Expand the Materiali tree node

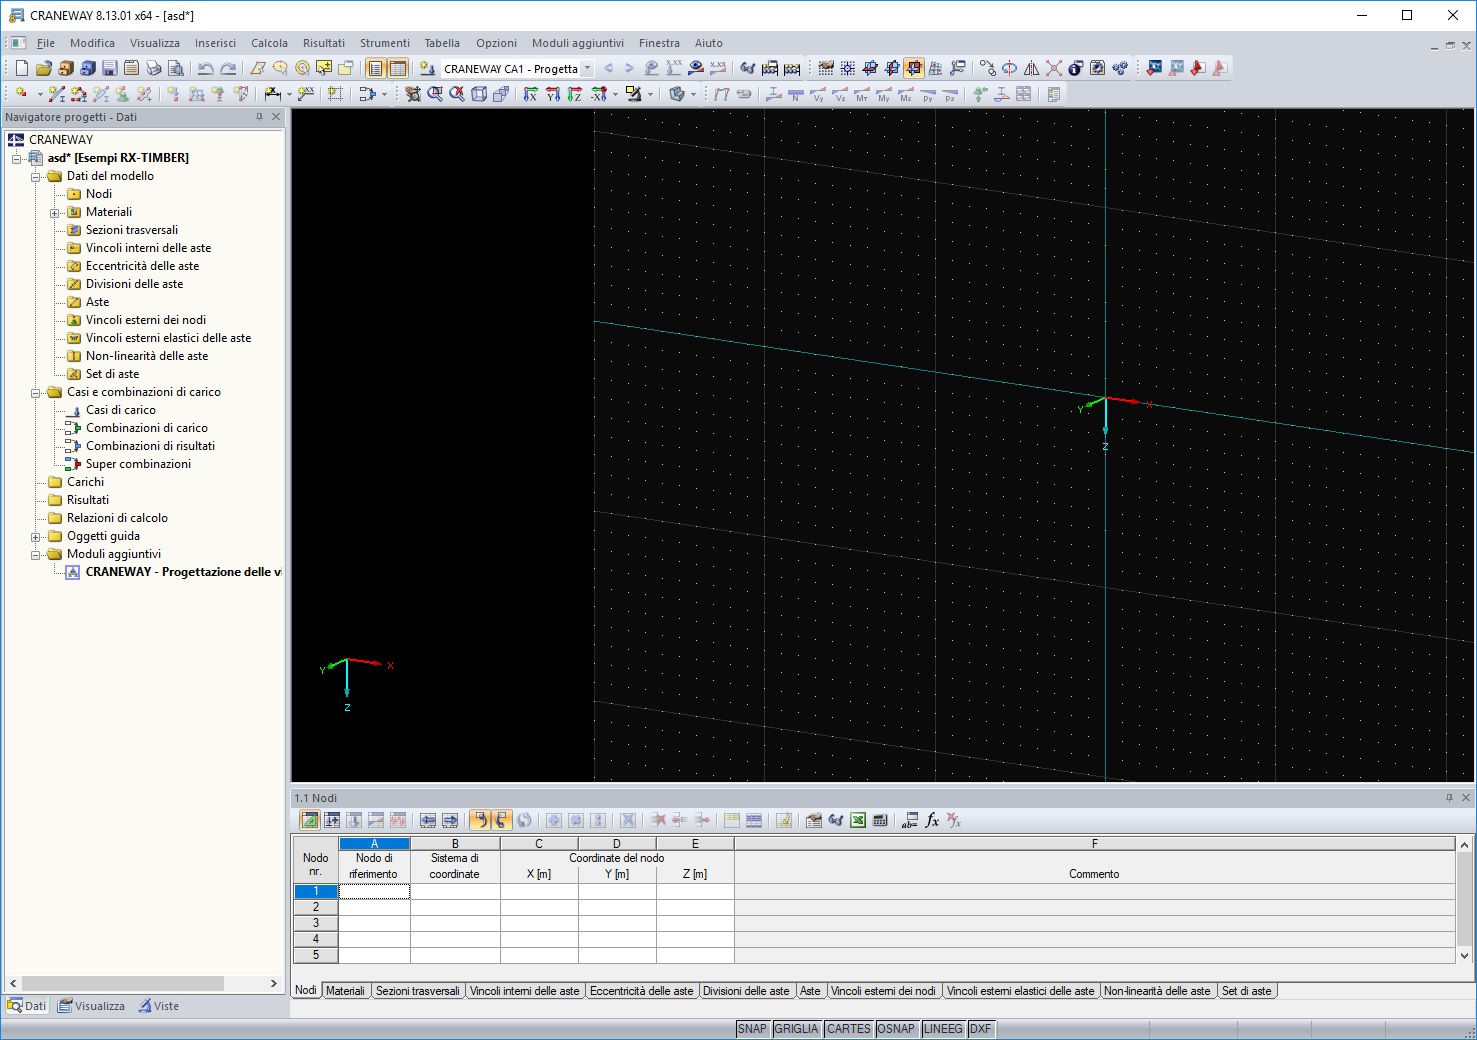55,213
